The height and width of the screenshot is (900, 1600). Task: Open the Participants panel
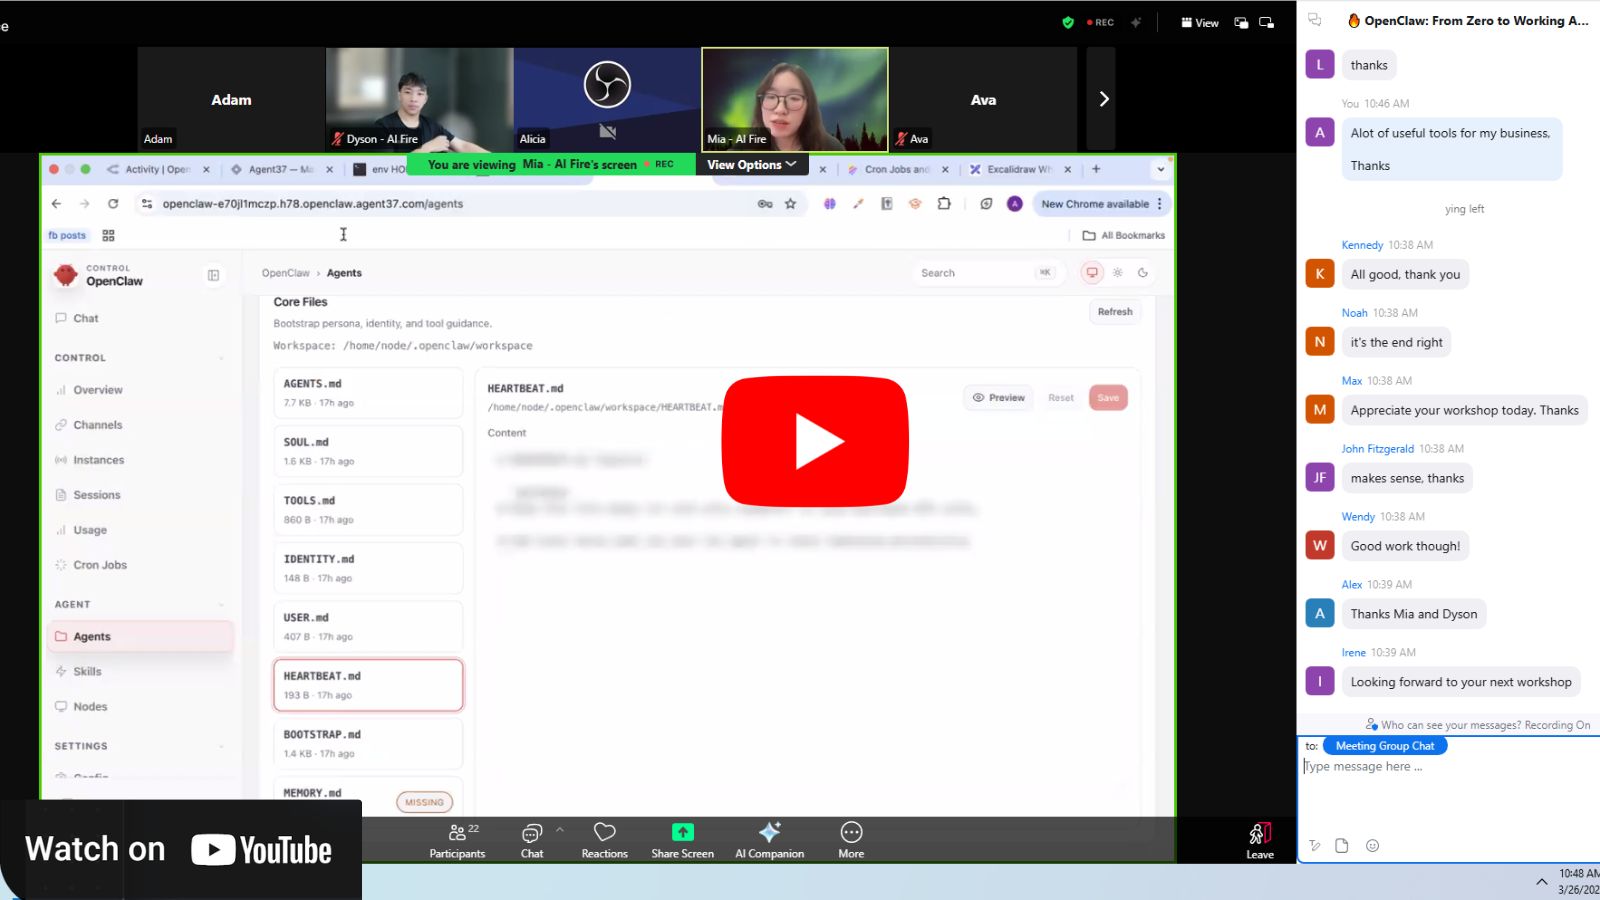pos(457,838)
